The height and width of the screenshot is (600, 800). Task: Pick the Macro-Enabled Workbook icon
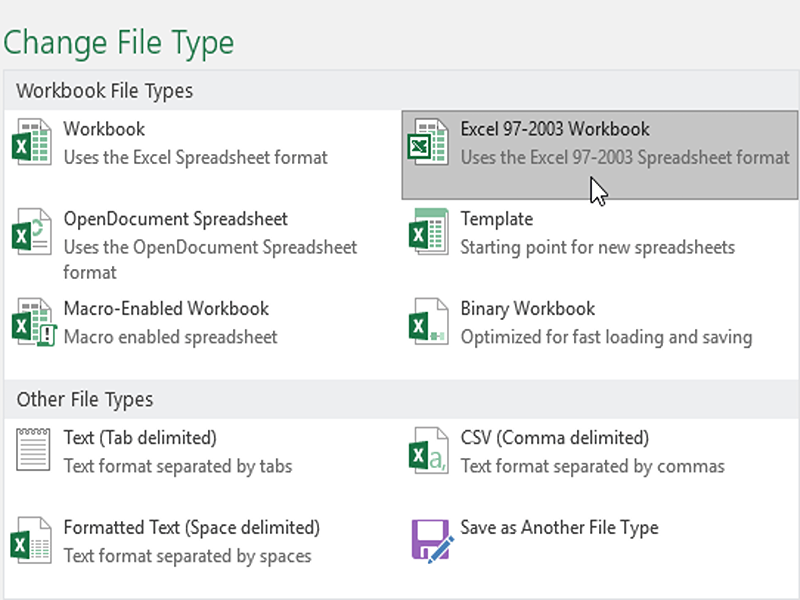[34, 322]
